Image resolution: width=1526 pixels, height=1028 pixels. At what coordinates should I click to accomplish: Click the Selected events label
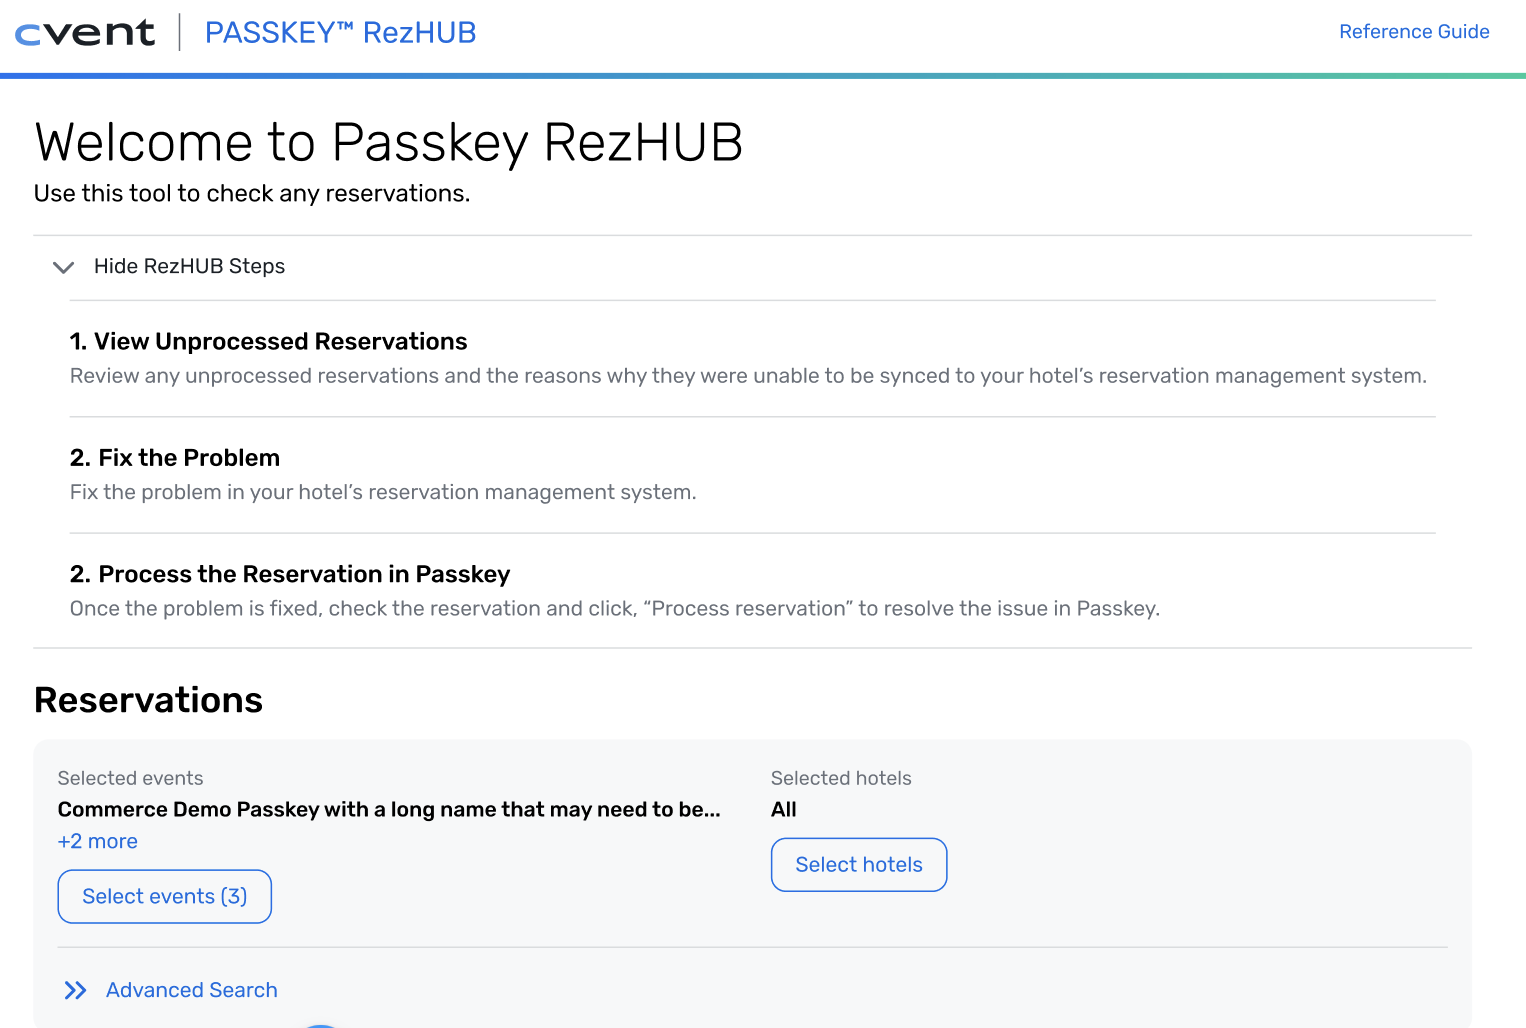click(130, 778)
